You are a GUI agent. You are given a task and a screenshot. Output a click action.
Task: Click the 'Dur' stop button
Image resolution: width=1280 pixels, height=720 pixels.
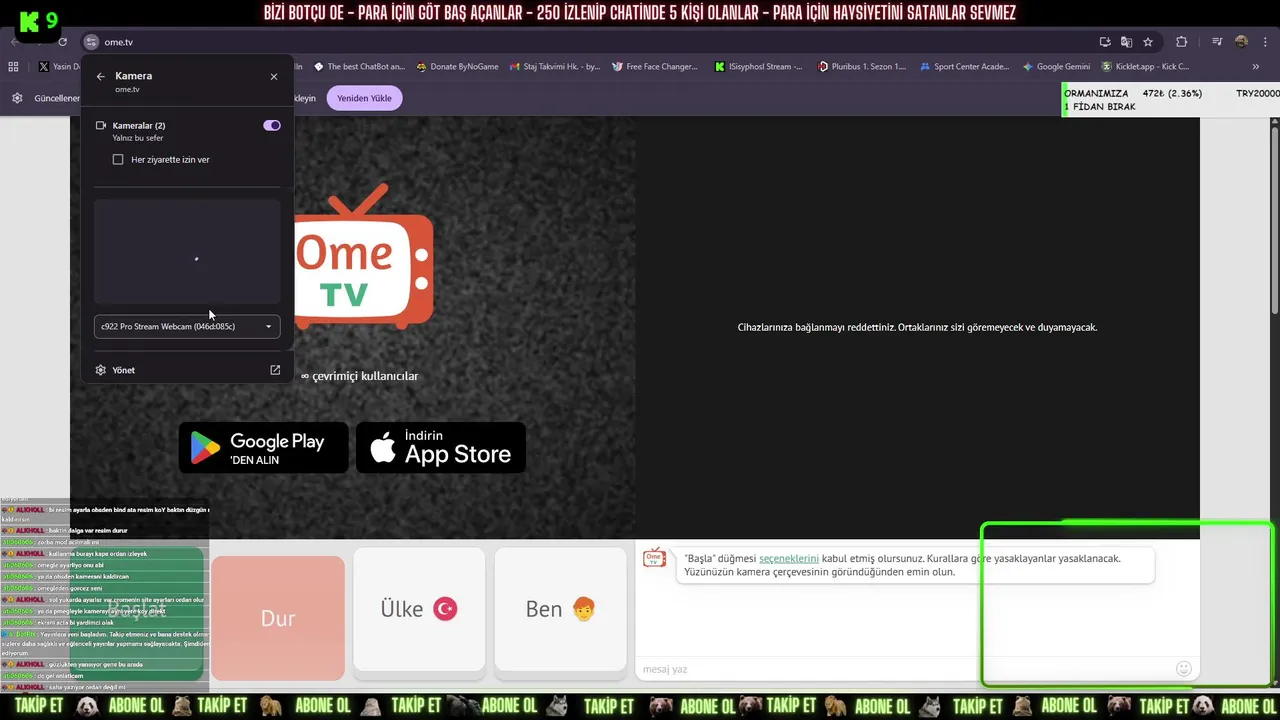point(278,618)
